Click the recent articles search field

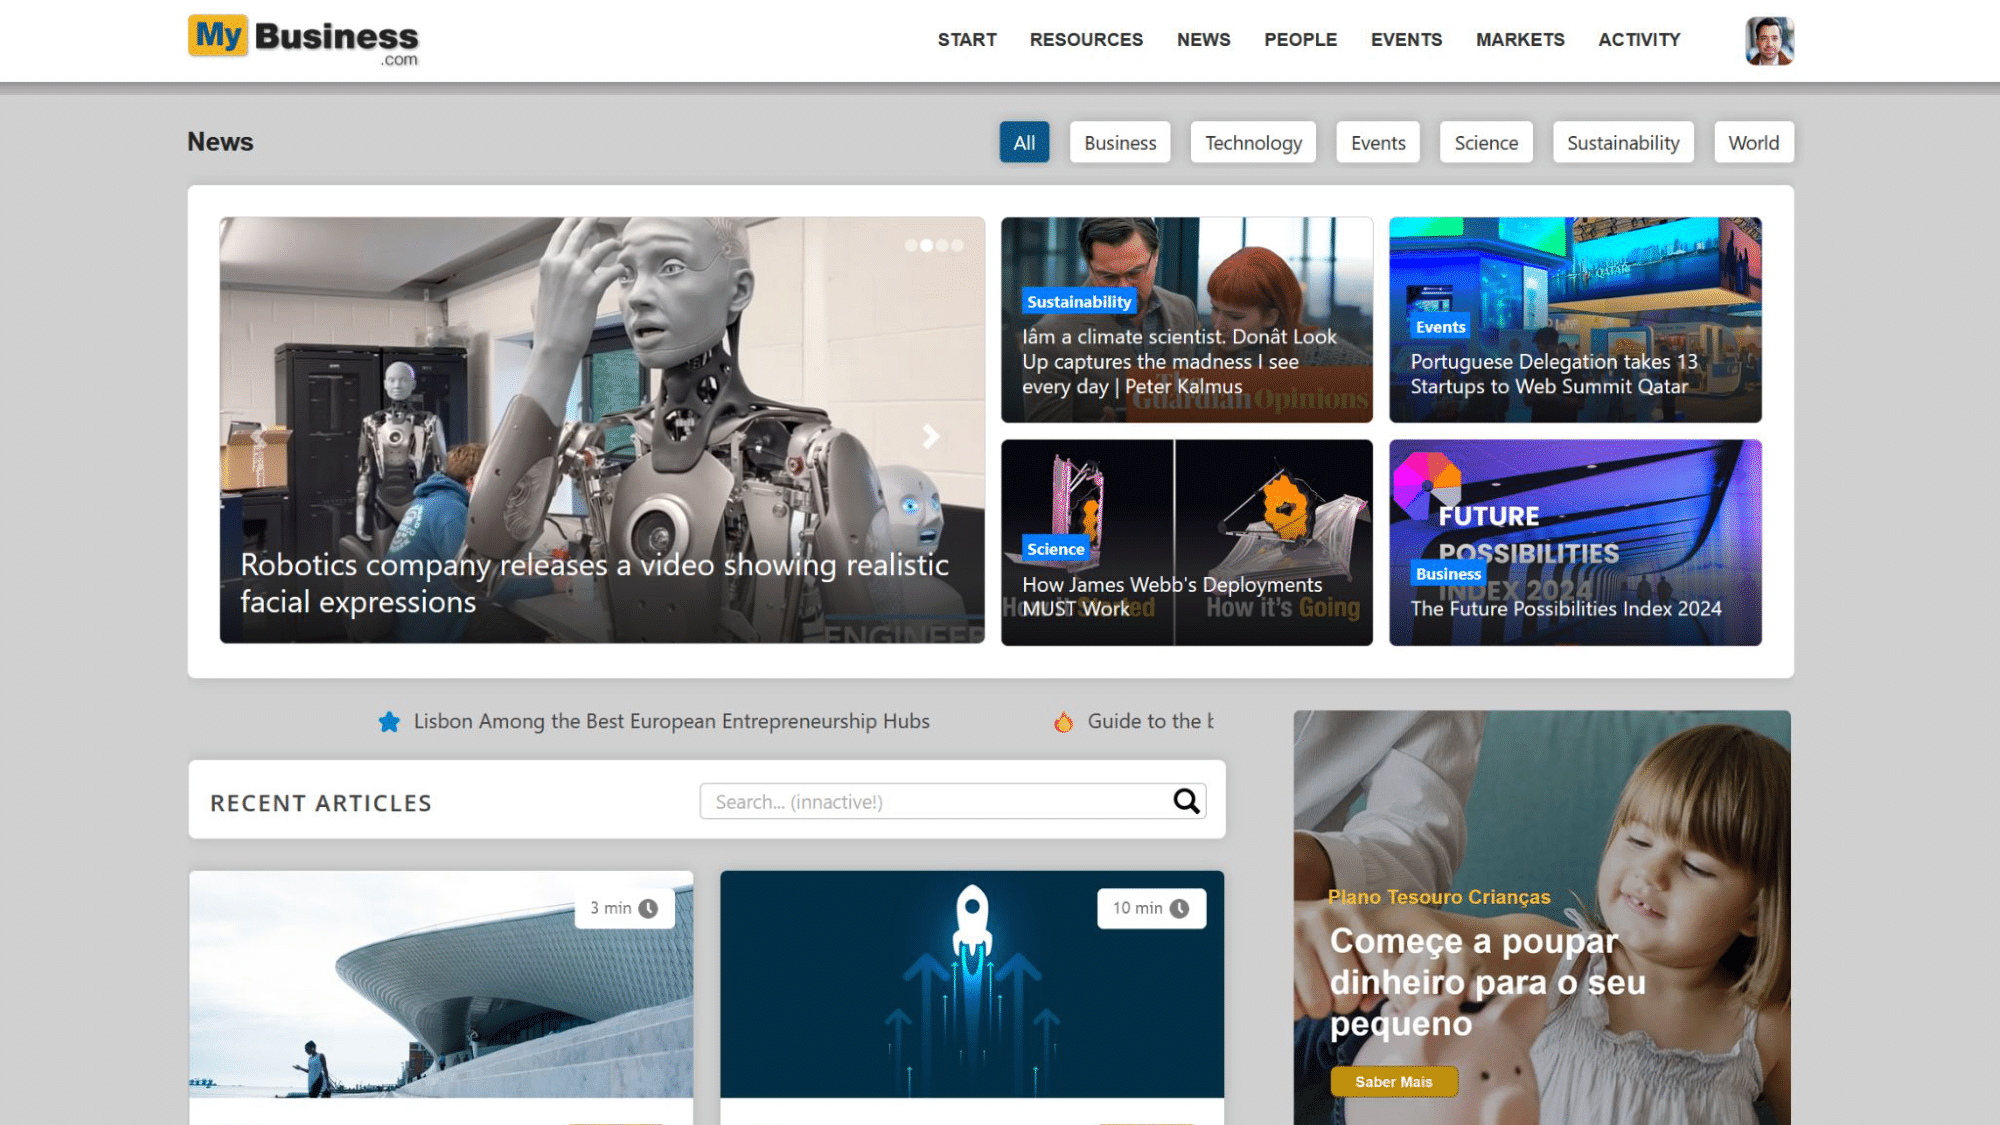pos(935,802)
